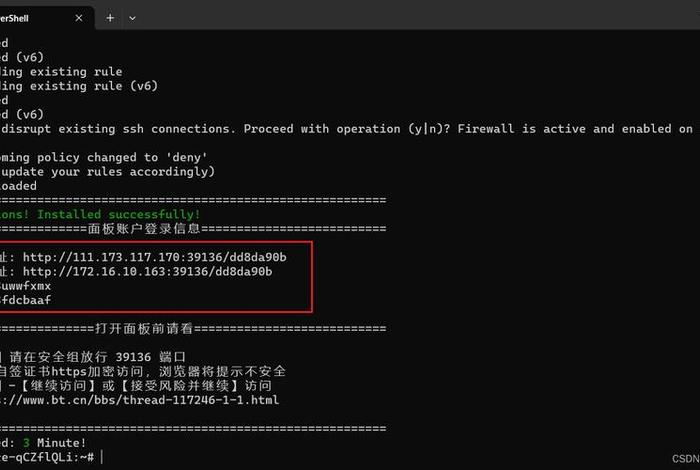Open a new terminal tab
Viewport: 700px width, 470px height.
pos(110,18)
